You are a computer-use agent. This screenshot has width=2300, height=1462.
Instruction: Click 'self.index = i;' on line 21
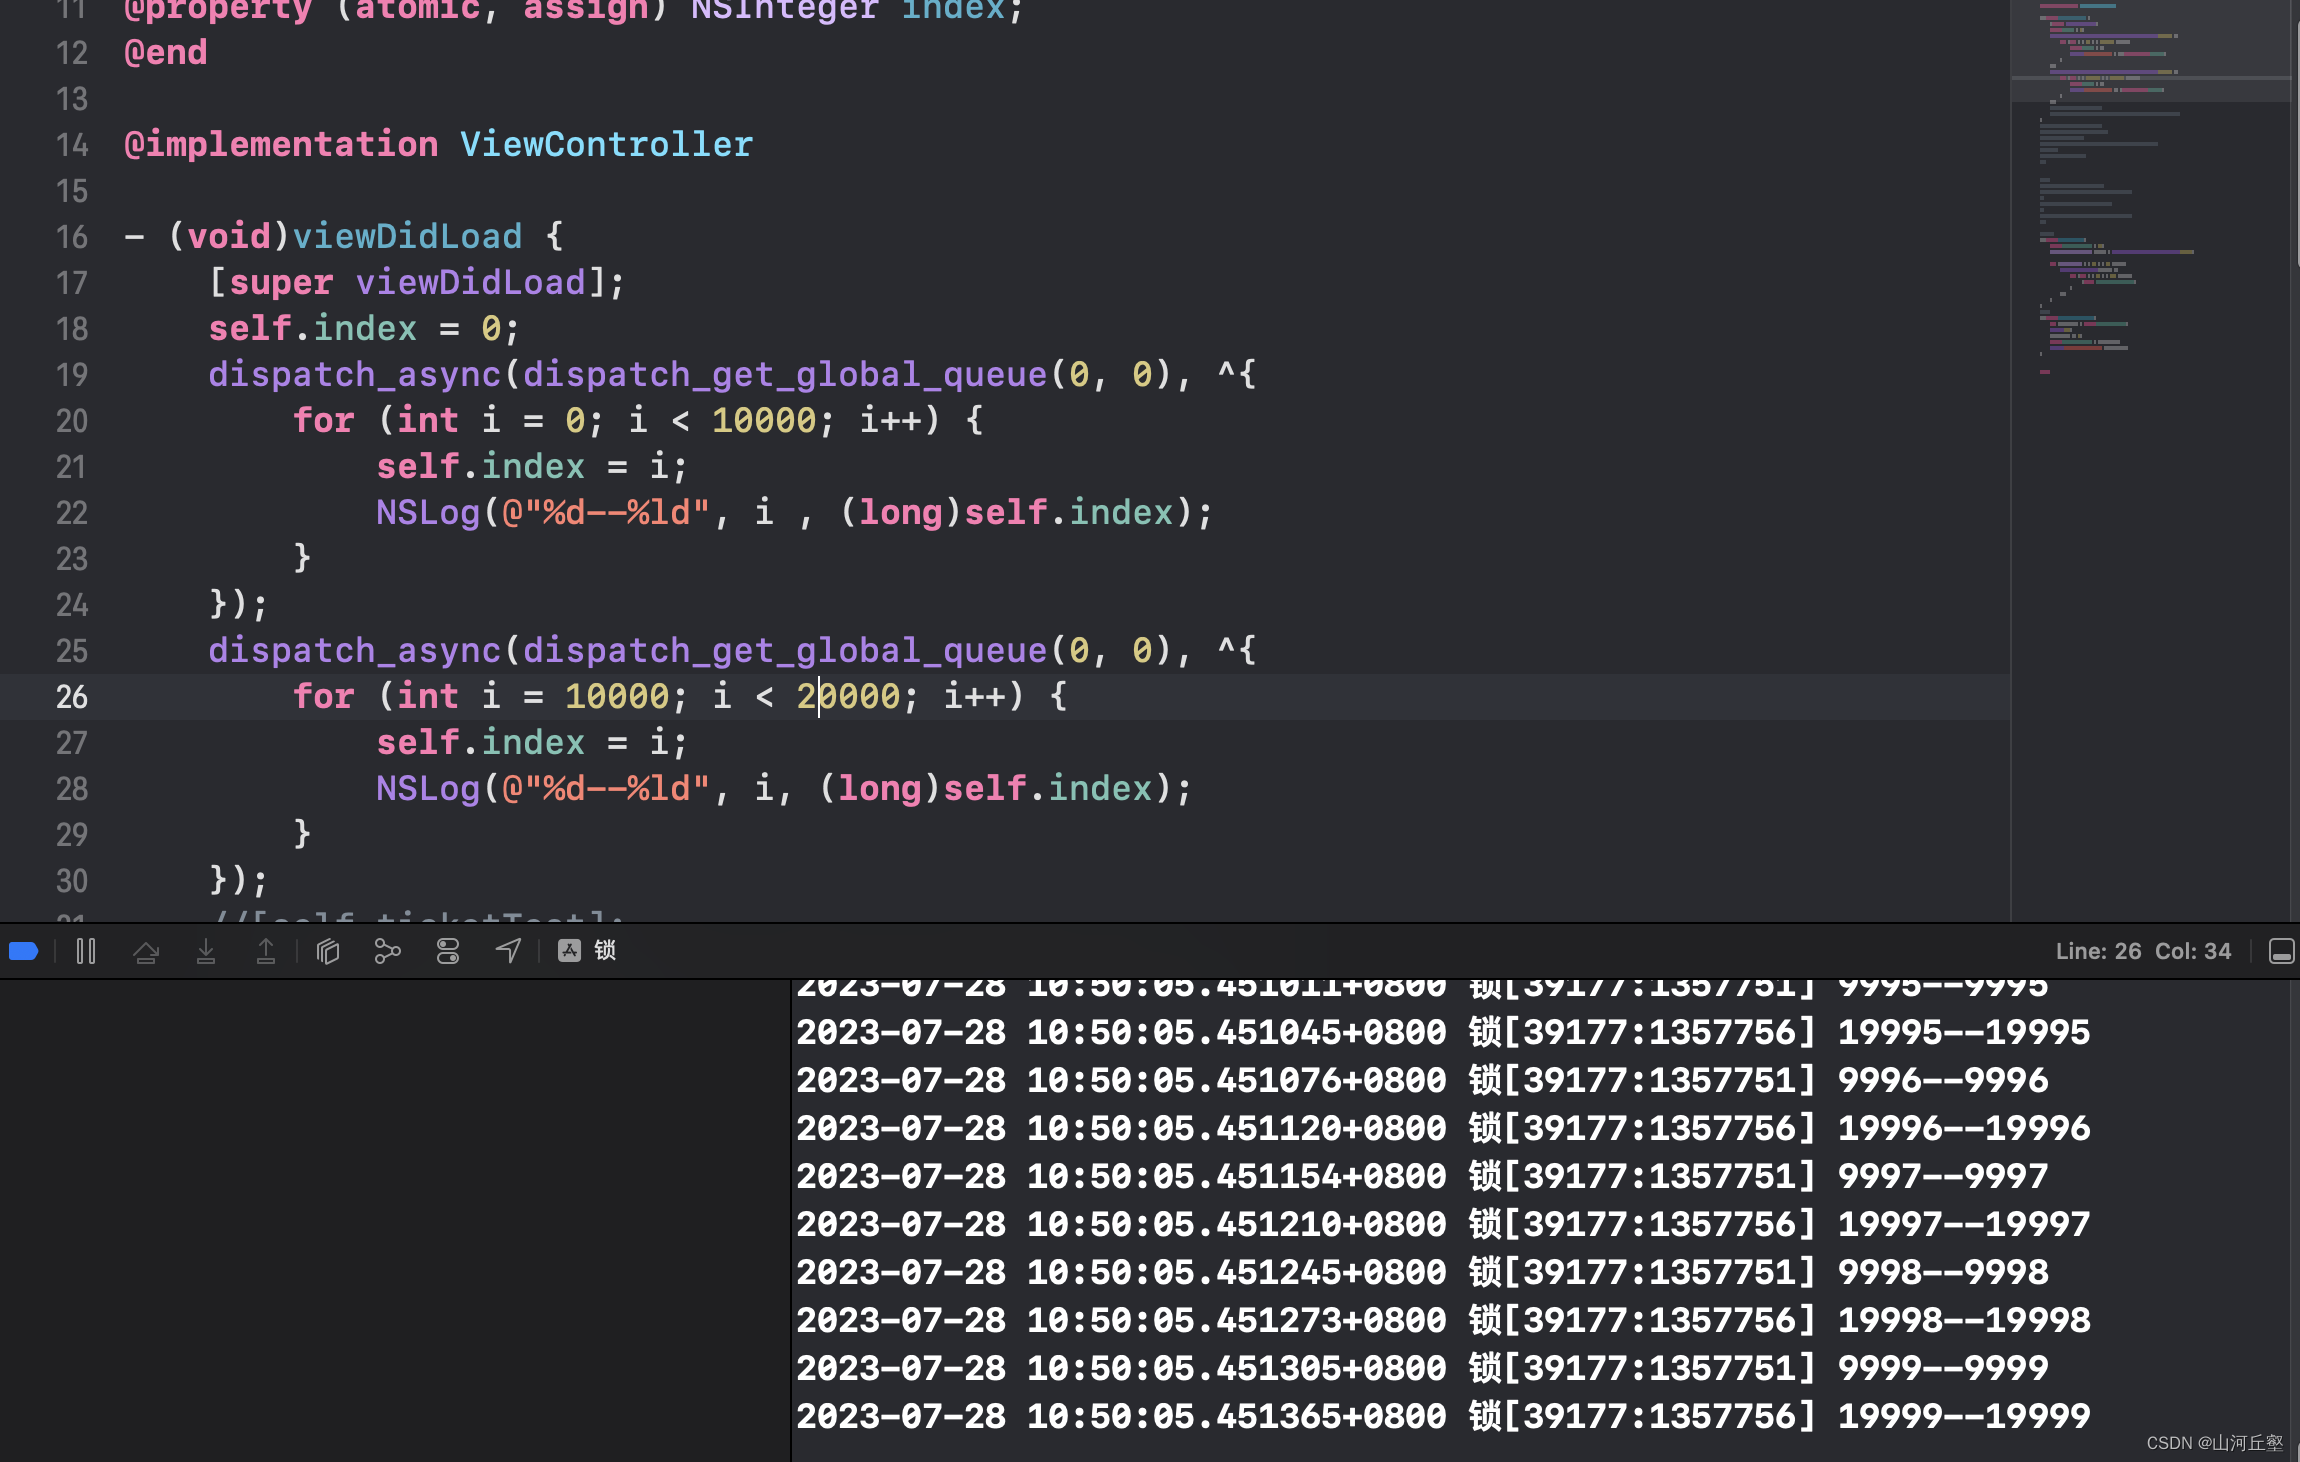point(532,467)
